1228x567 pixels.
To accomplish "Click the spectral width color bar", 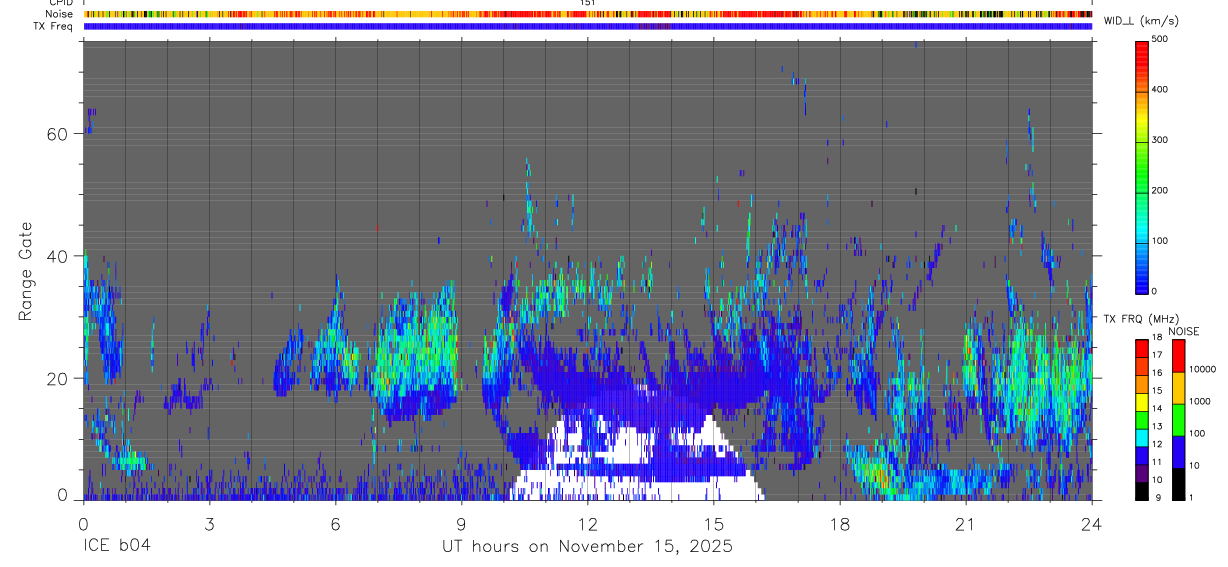I will pos(1142,166).
